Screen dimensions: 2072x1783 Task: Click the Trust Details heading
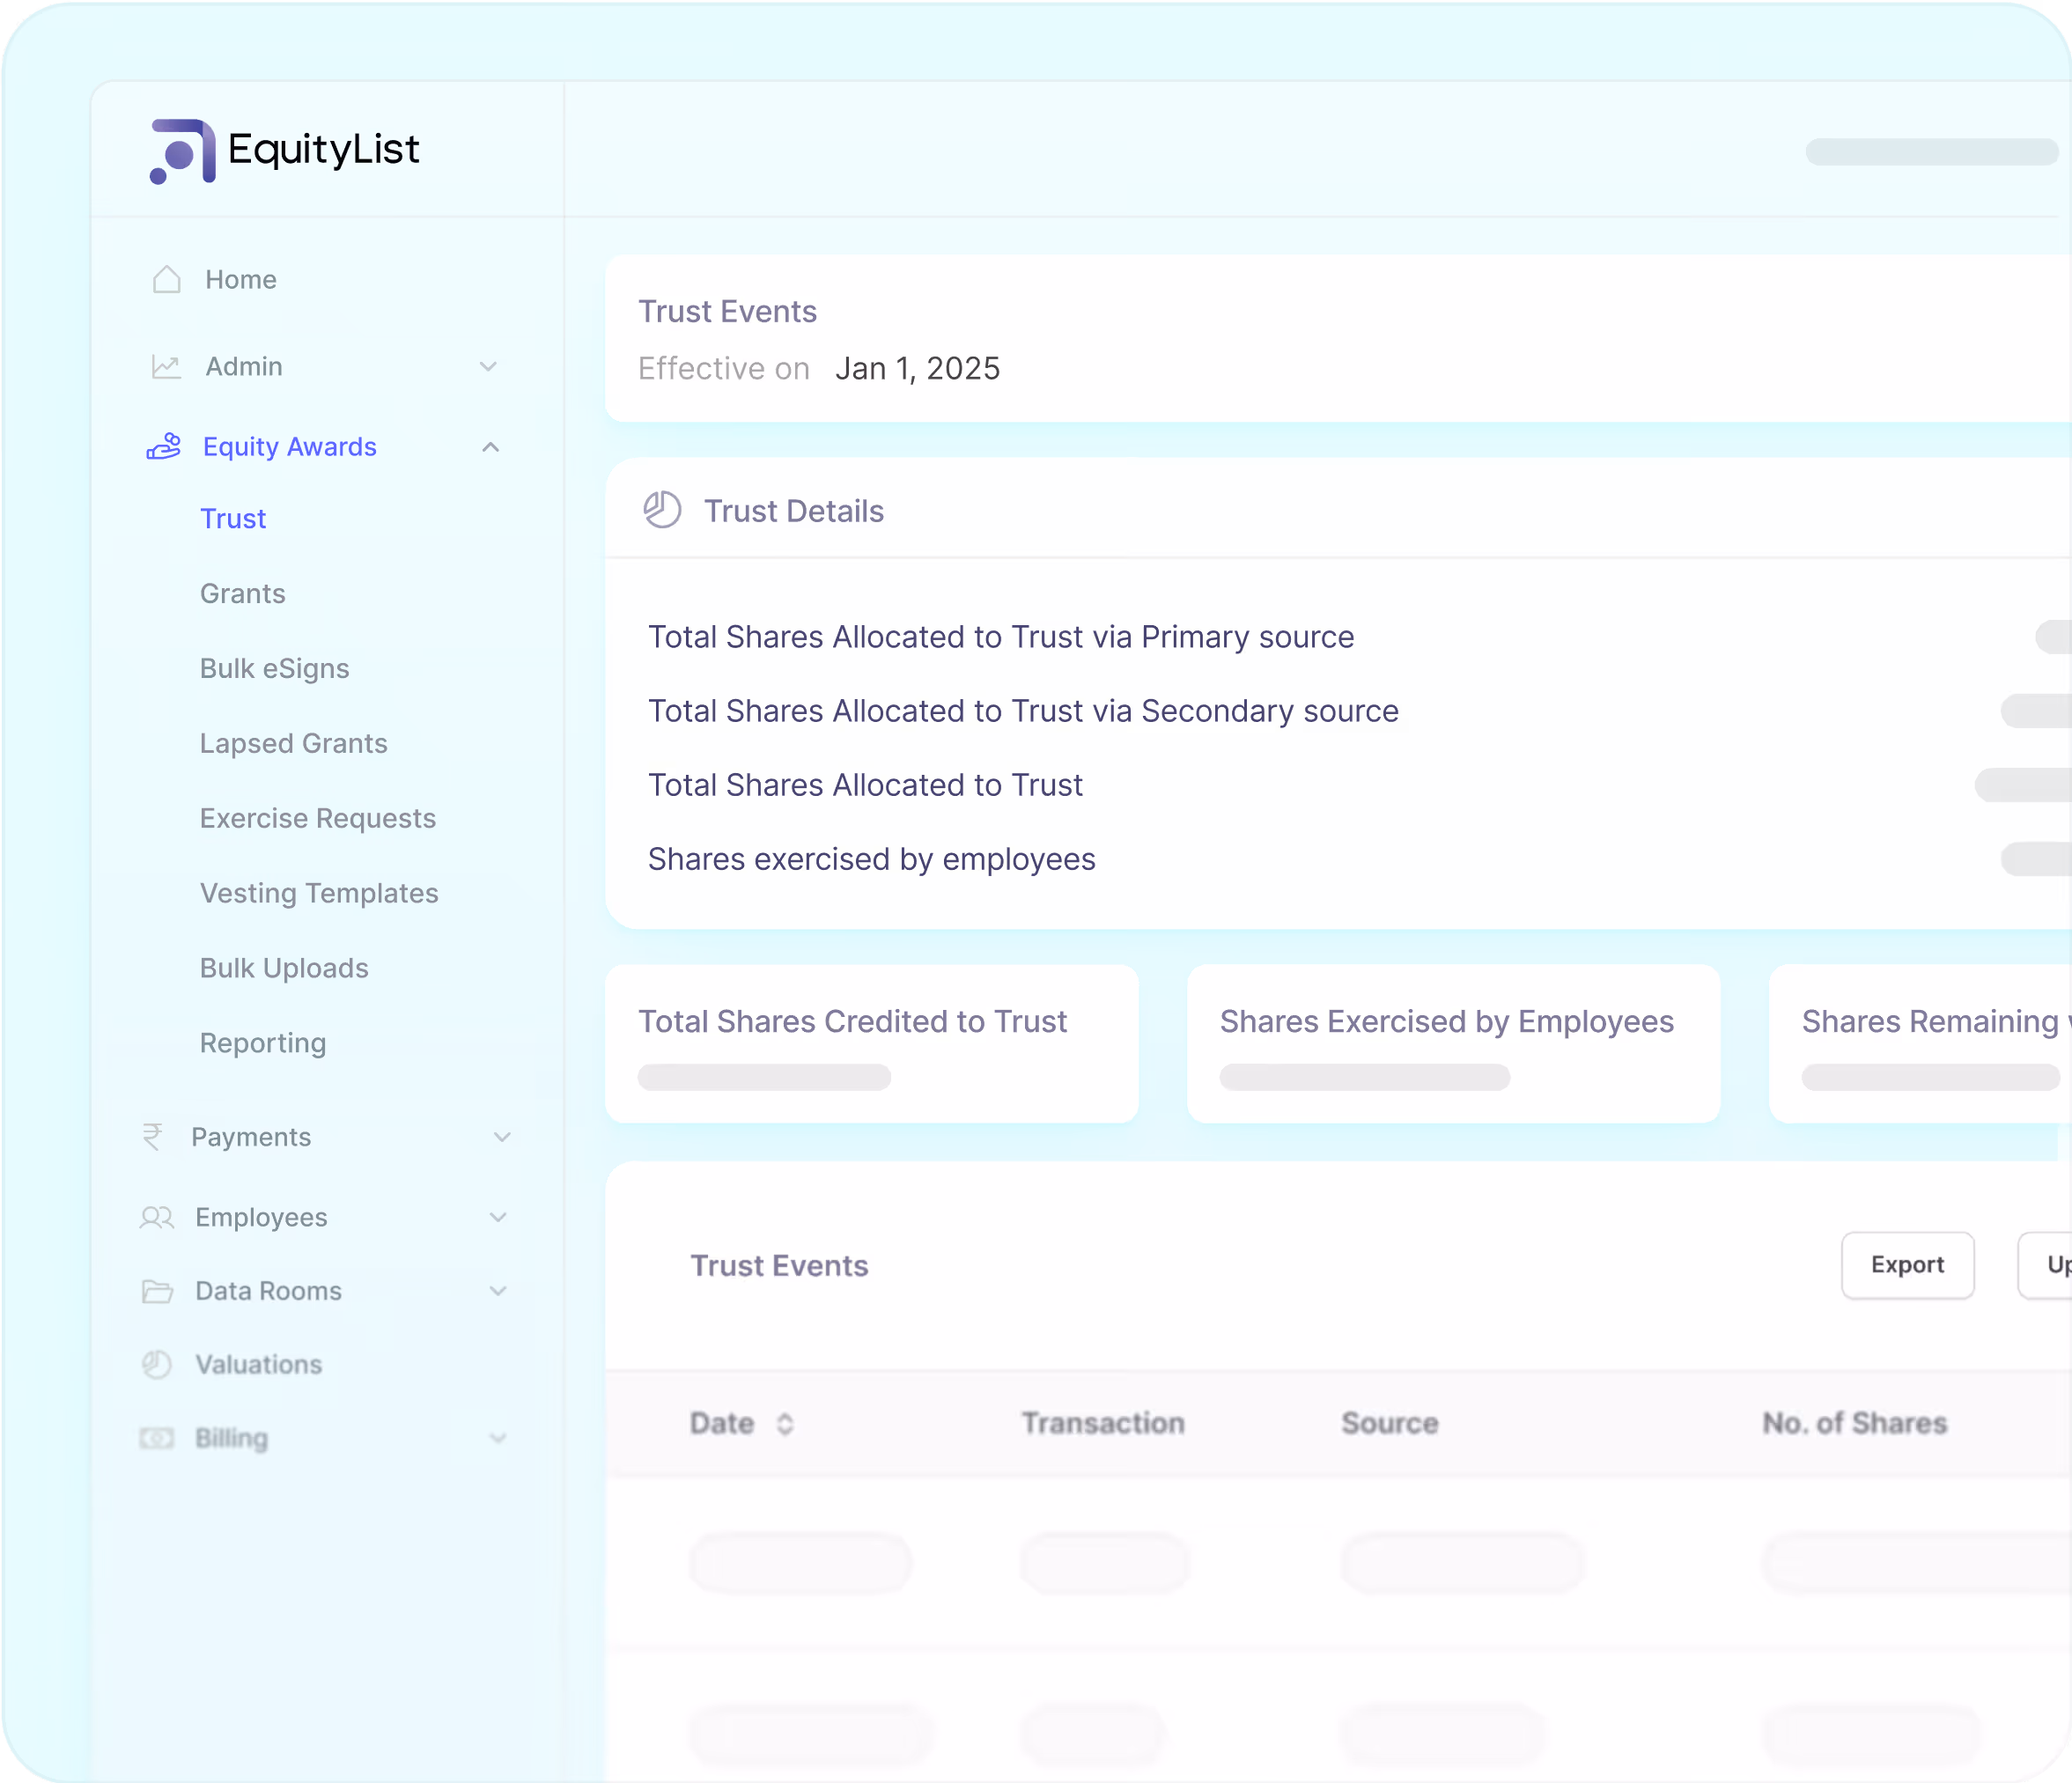[x=794, y=511]
